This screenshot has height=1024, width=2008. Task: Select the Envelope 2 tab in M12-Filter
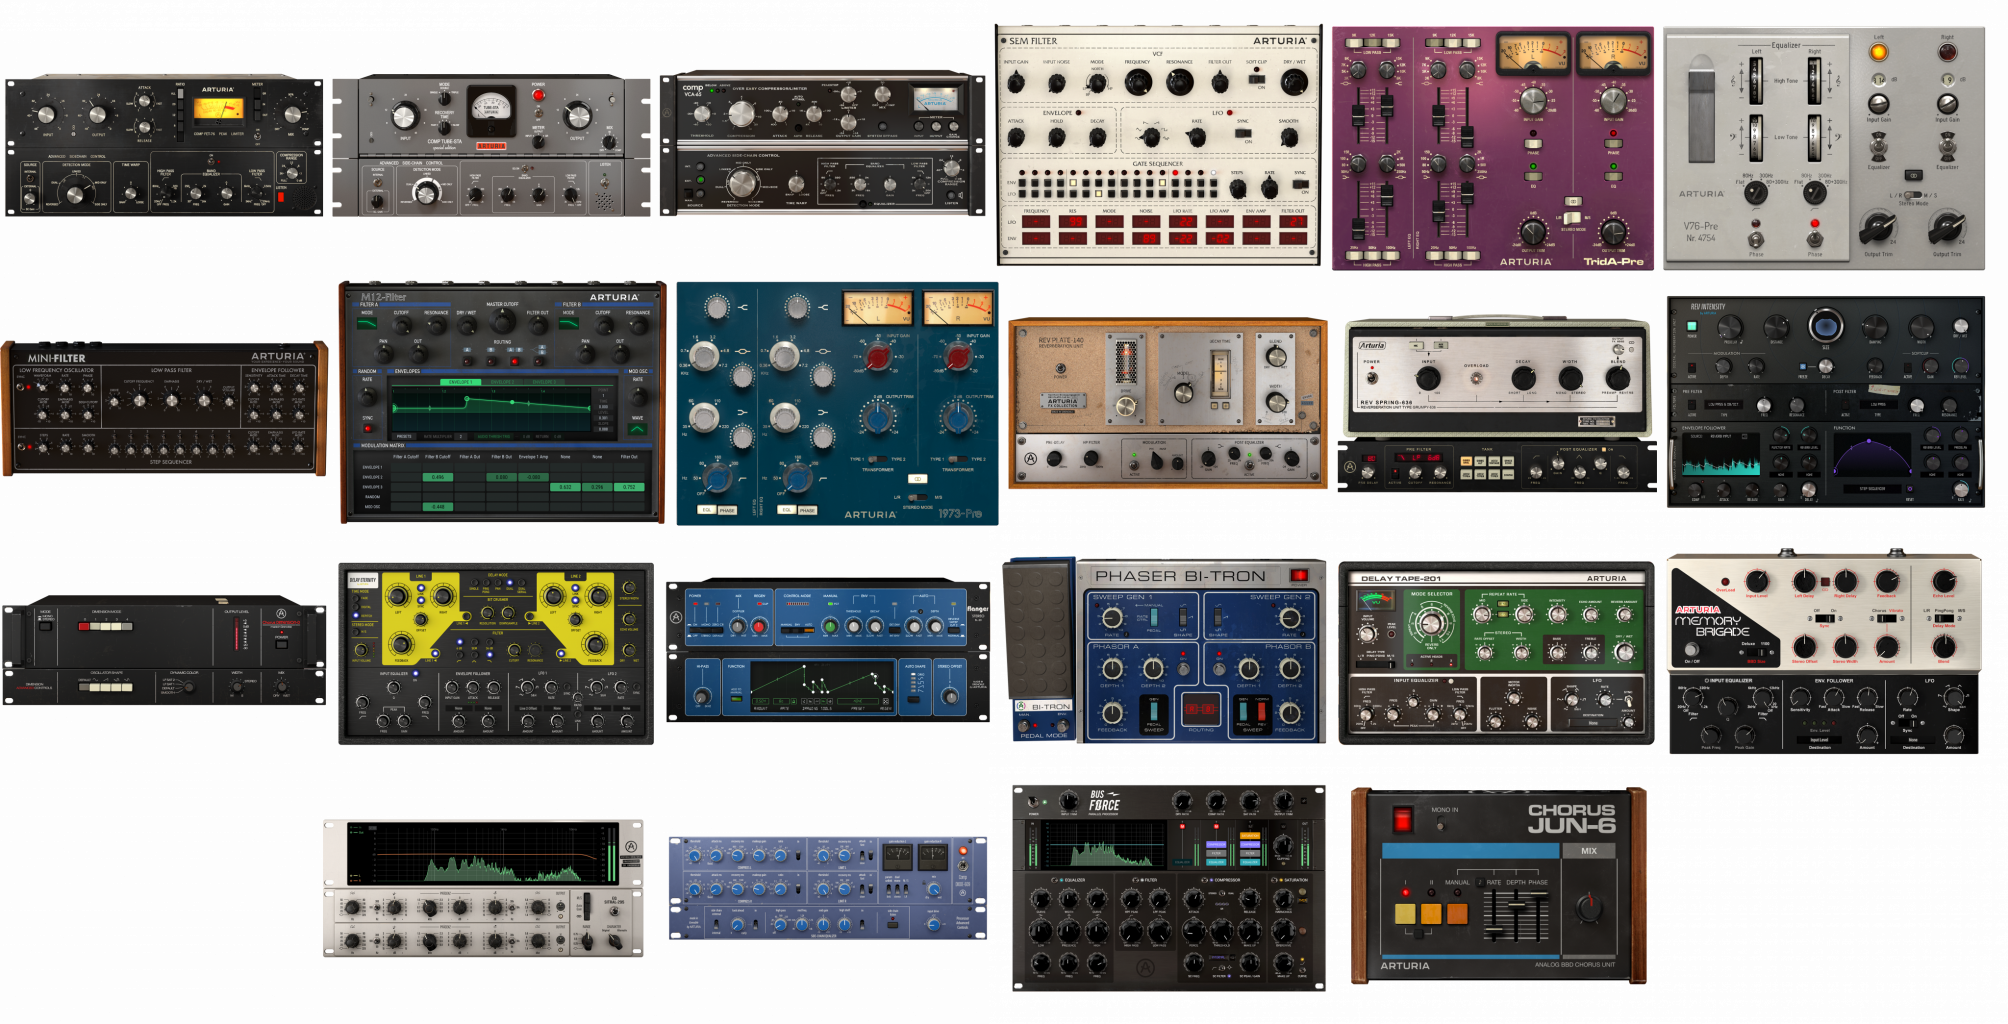[502, 382]
